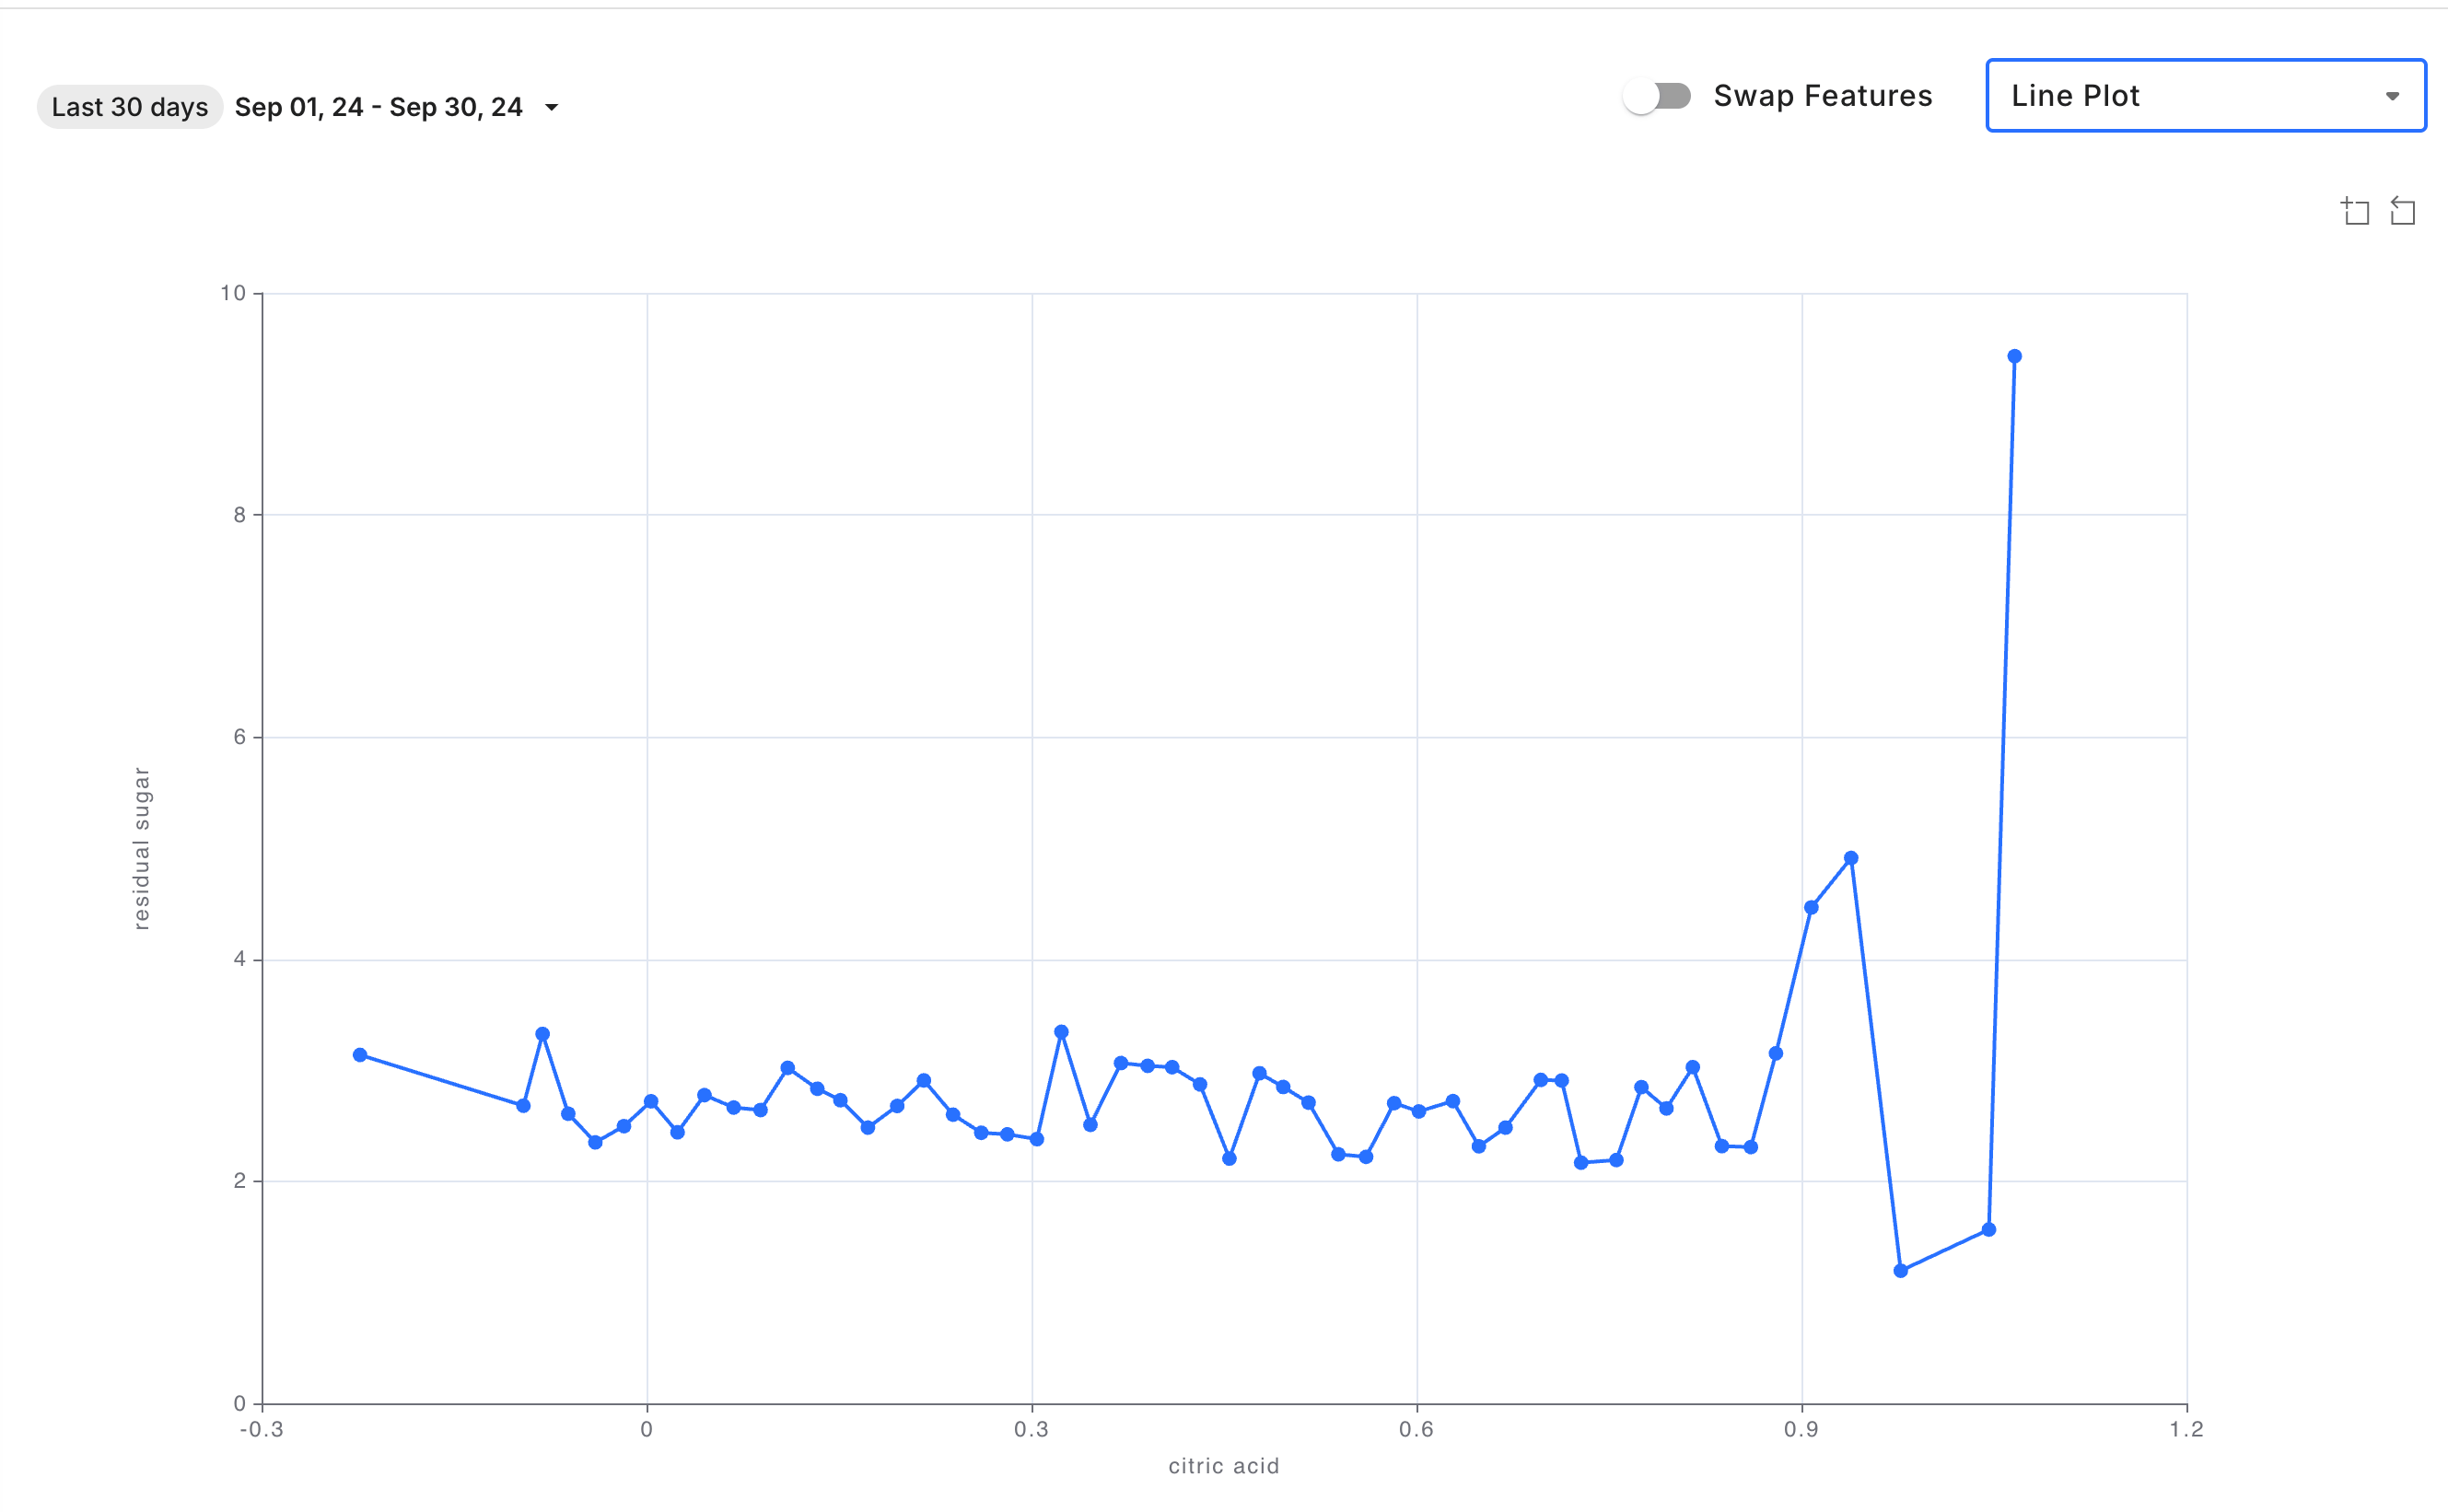Click the peak data point near 4.9
Screen dimensions: 2448x1512
(1851, 858)
